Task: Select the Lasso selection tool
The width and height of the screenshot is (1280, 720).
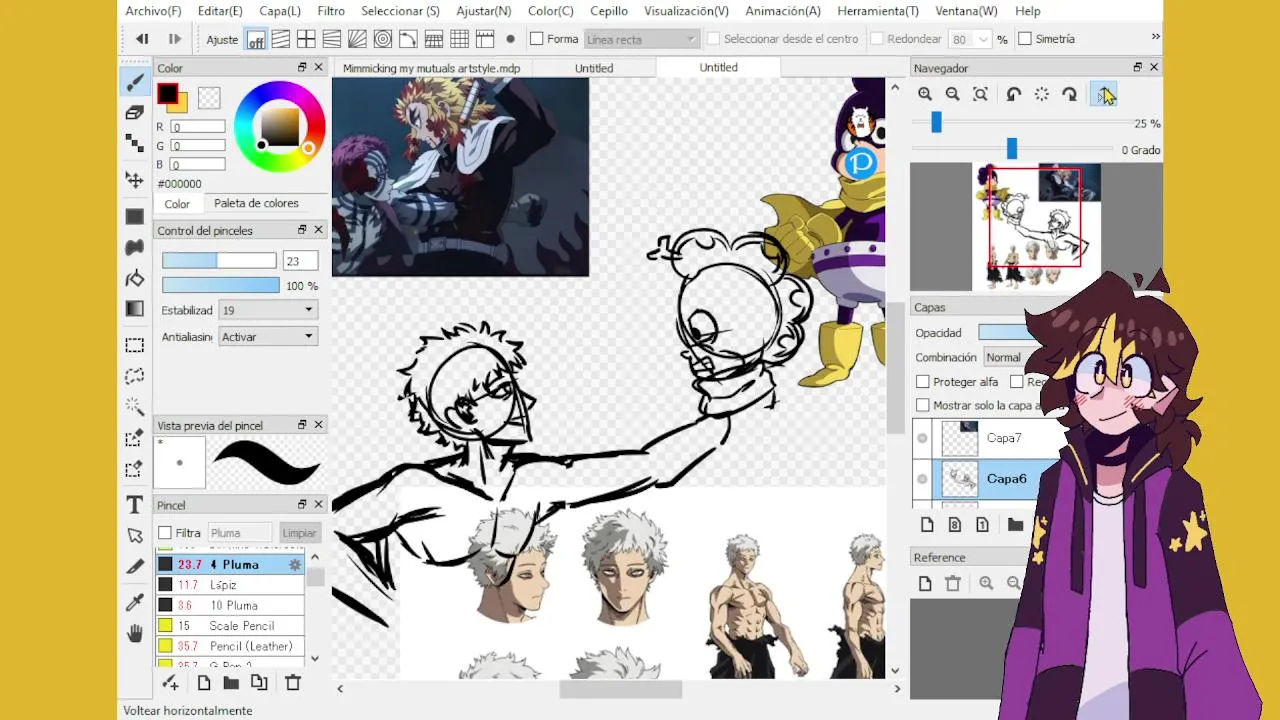Action: 134,376
